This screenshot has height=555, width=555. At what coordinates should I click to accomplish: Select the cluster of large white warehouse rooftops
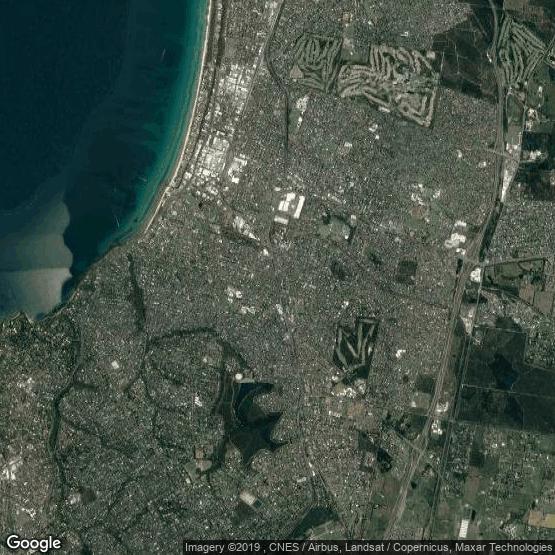click(x=290, y=207)
